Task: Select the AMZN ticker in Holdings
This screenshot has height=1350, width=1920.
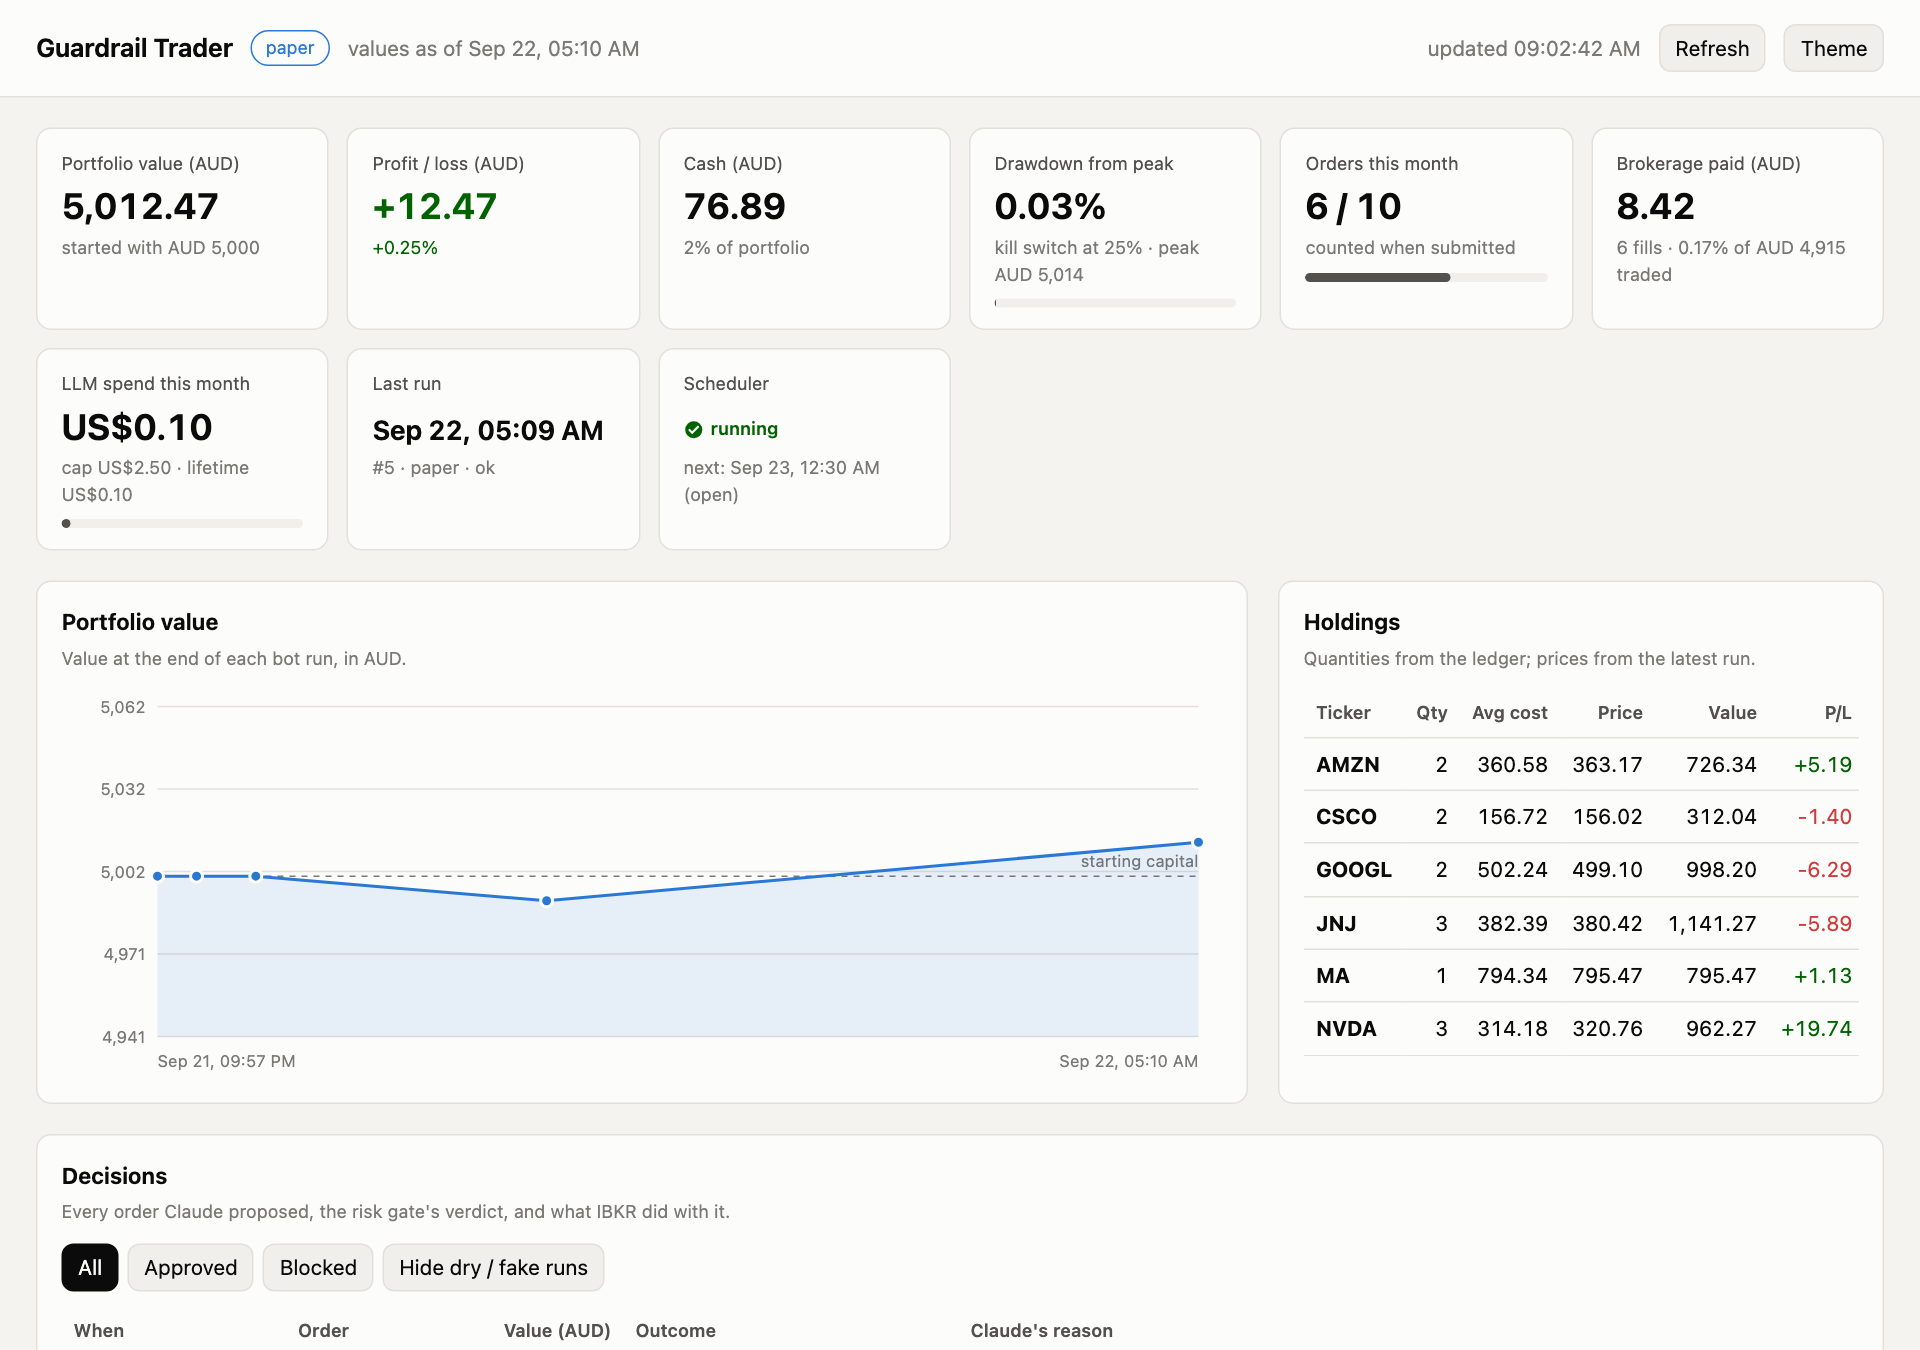Action: (1347, 765)
